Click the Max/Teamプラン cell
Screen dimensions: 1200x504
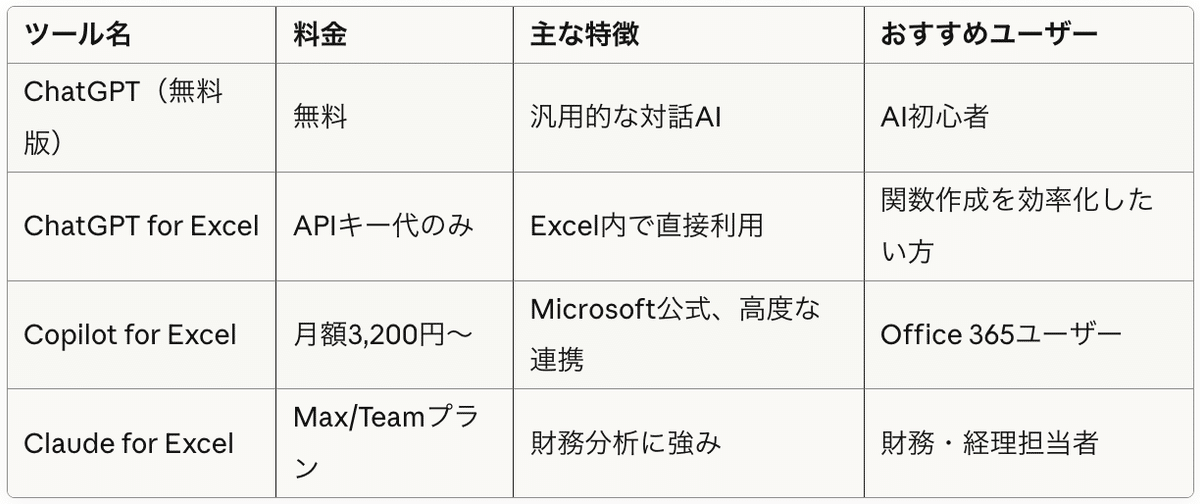tap(386, 443)
